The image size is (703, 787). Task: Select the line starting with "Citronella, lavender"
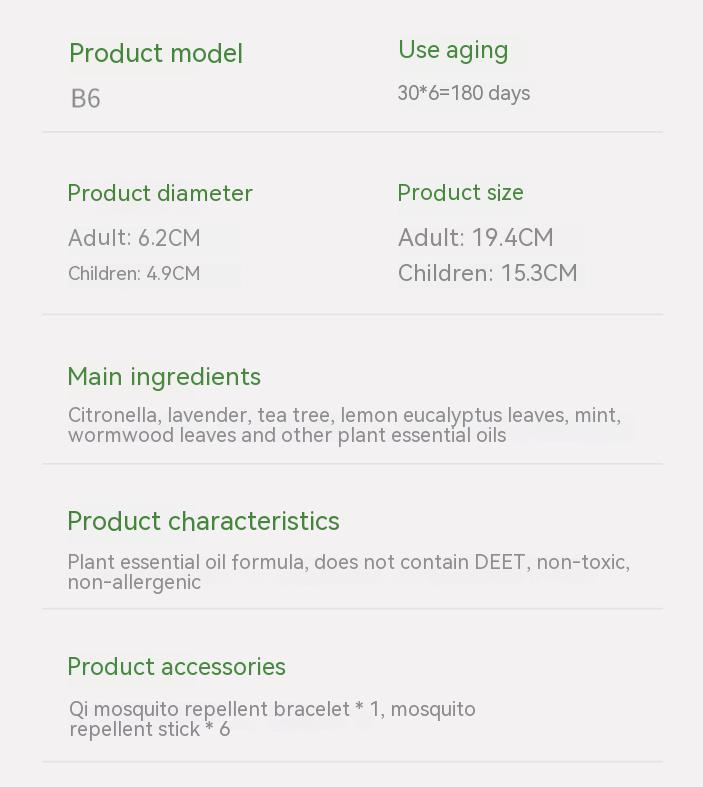[x=344, y=415]
